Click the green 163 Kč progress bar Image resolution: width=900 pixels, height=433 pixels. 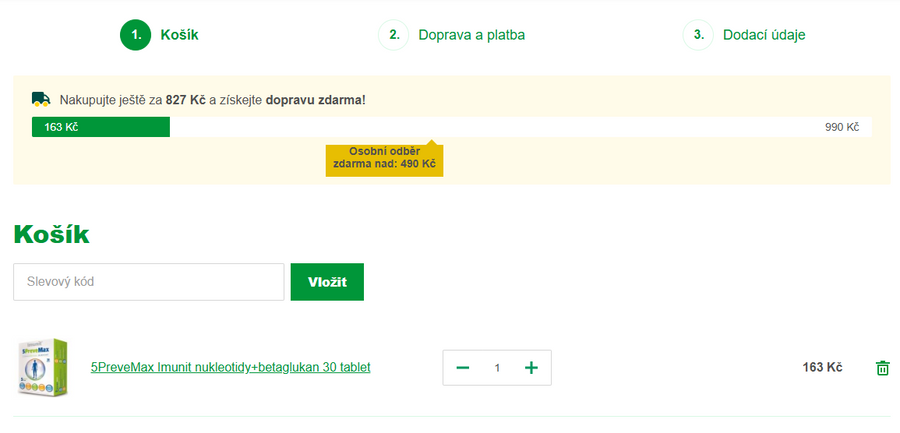click(101, 127)
